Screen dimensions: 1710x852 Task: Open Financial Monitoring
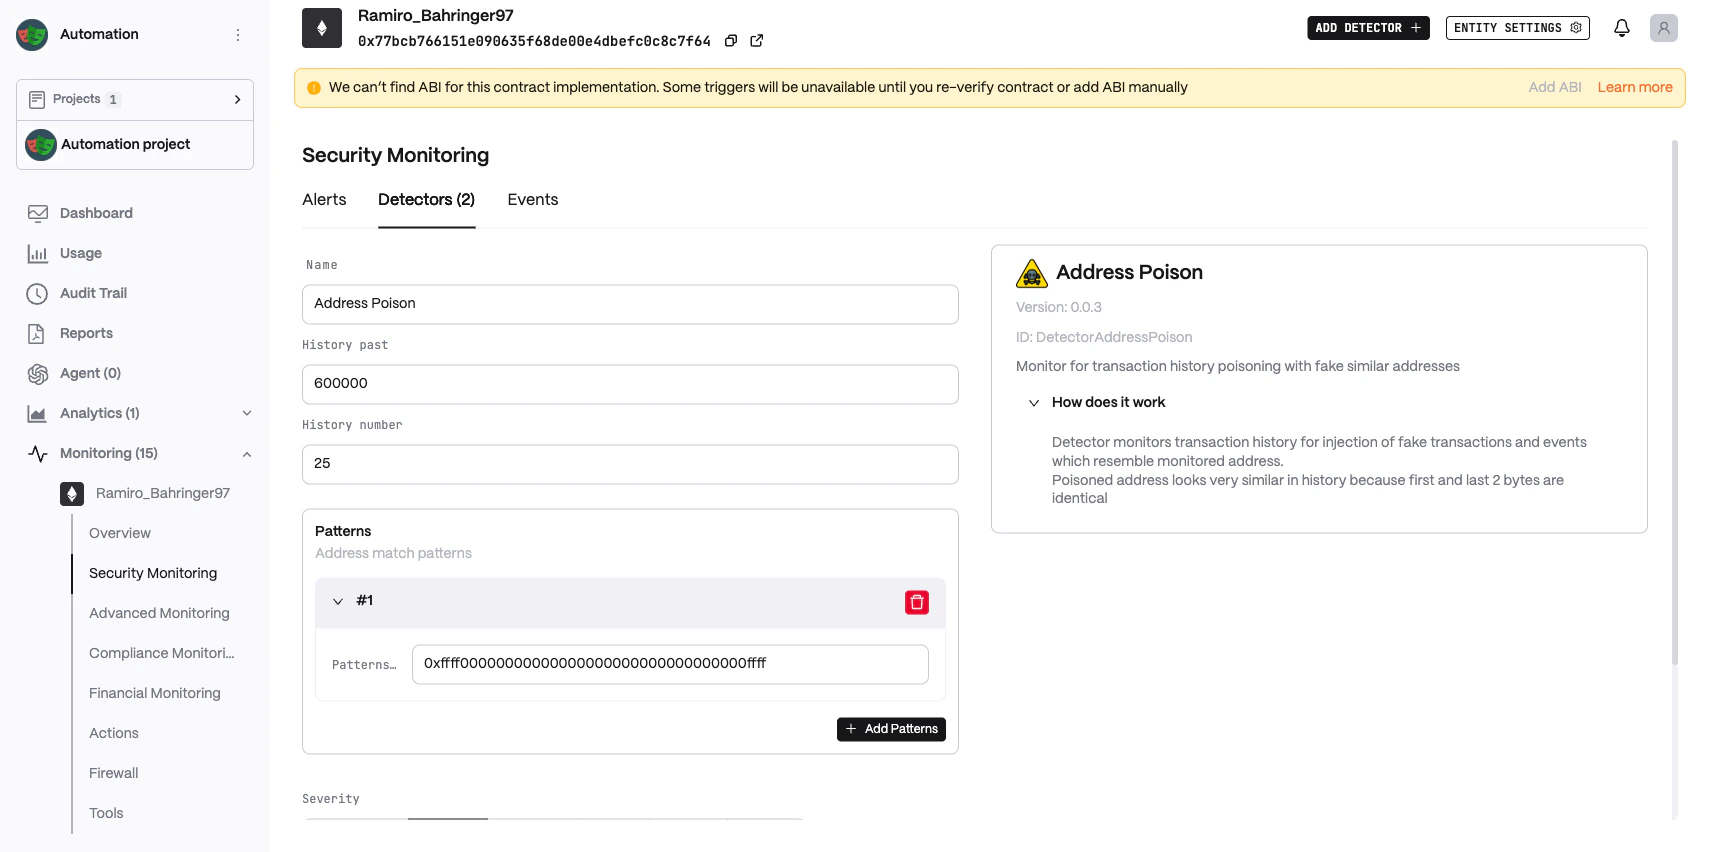coord(155,693)
